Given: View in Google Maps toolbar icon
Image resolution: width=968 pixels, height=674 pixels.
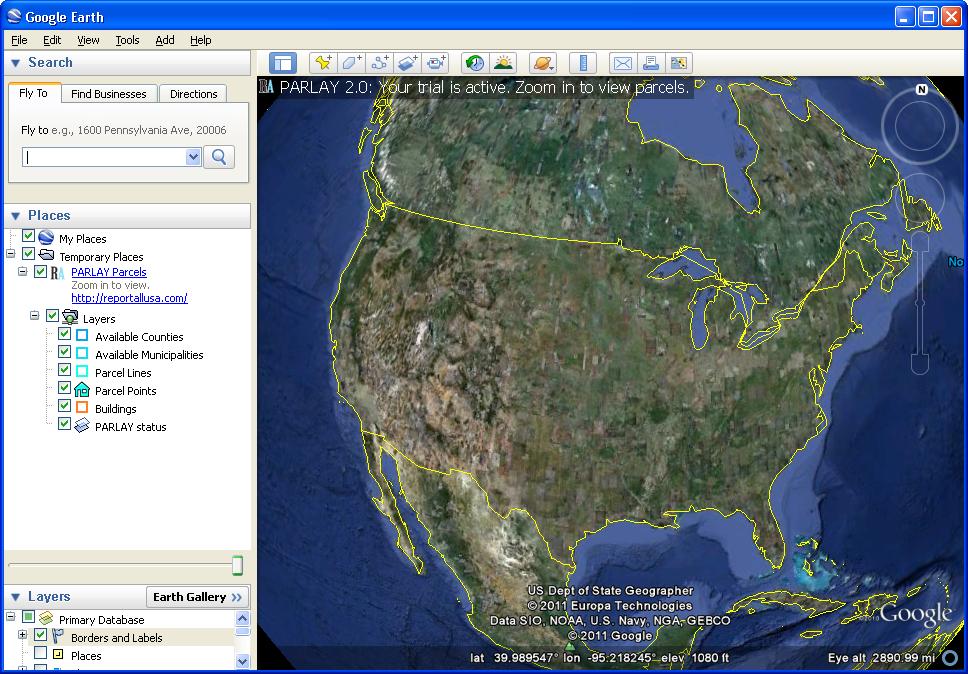Looking at the screenshot, I should [x=678, y=63].
